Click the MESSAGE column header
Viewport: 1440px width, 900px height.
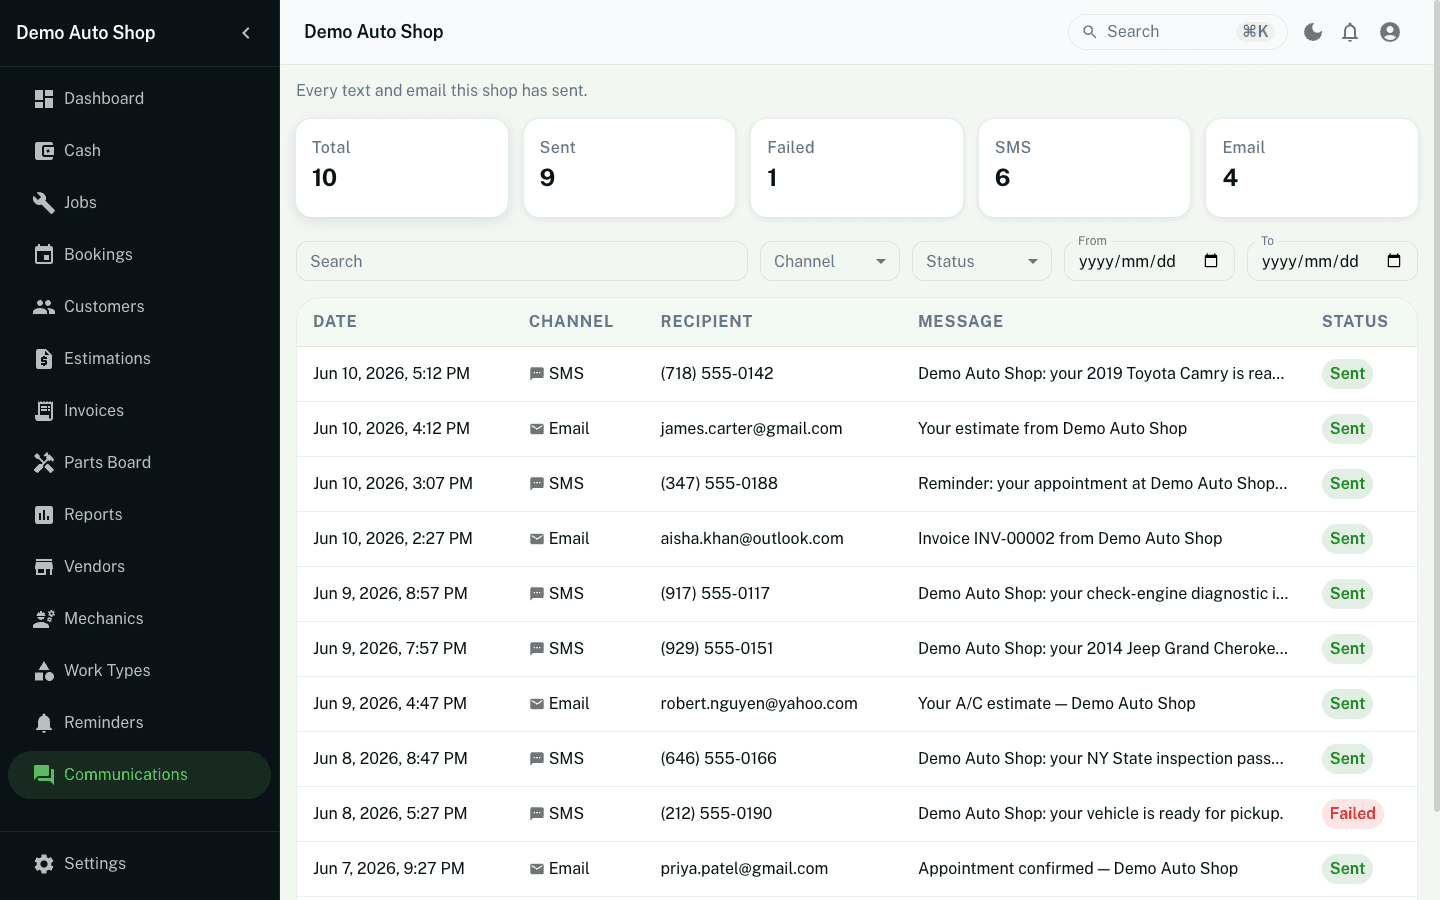pos(961,321)
